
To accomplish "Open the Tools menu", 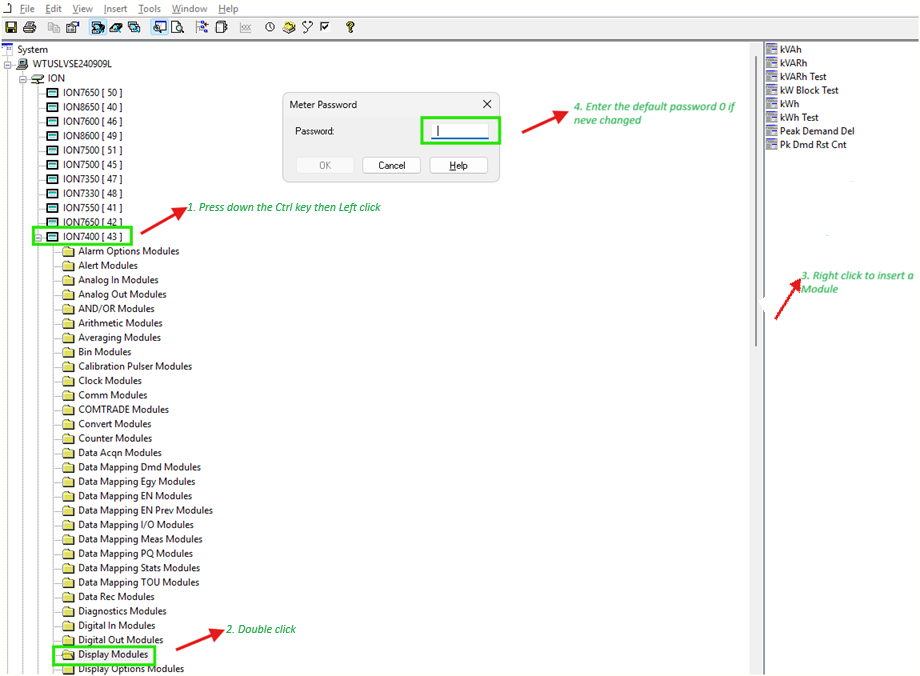I will click(x=149, y=9).
